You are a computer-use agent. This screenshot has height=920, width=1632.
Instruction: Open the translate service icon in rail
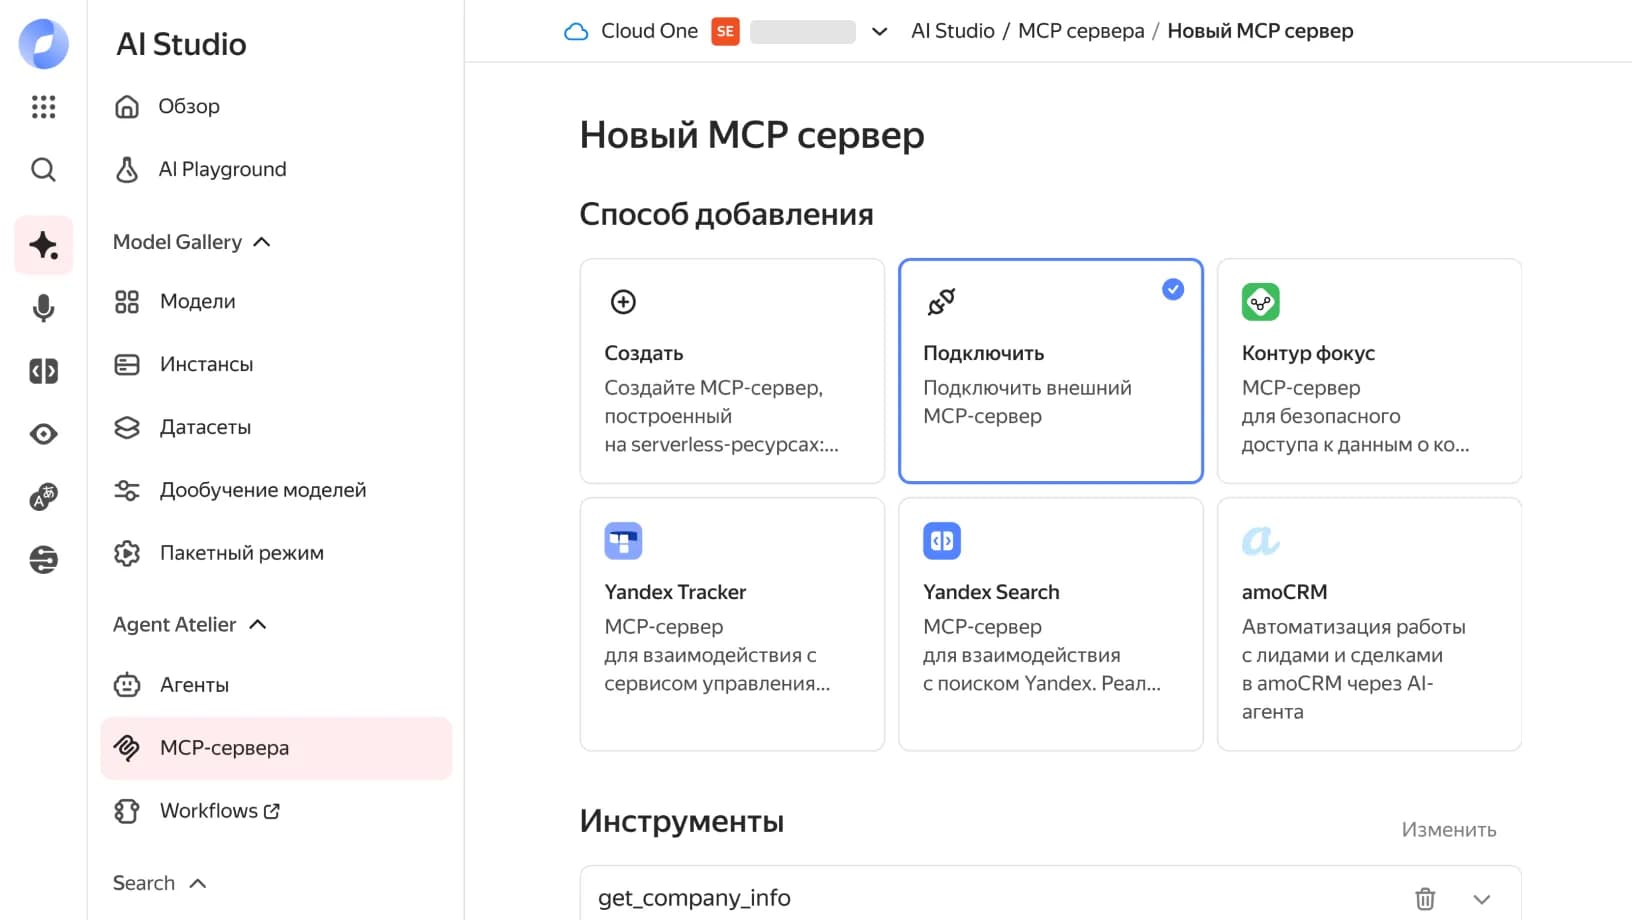pos(43,497)
